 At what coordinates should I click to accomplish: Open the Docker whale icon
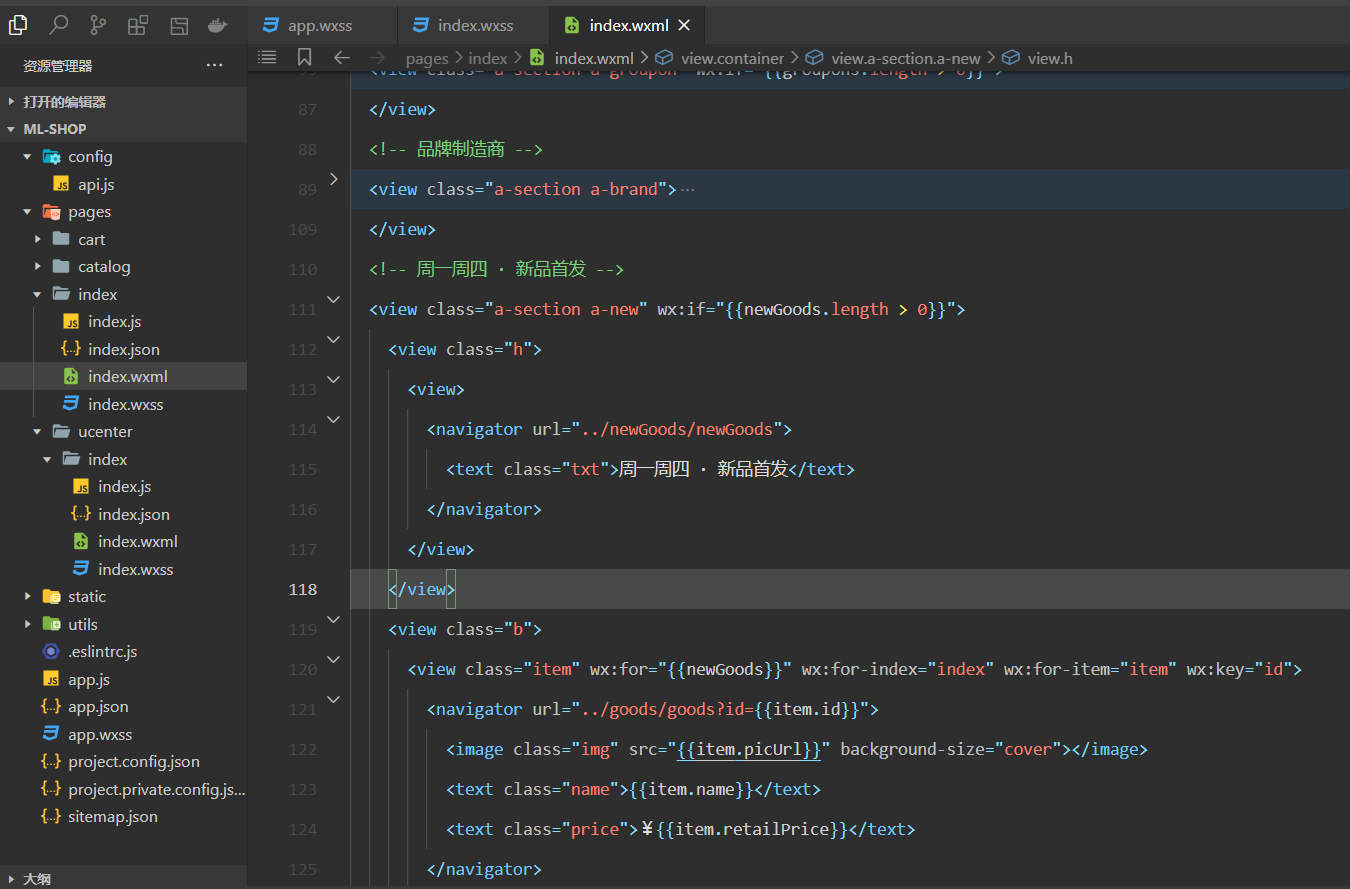[217, 25]
